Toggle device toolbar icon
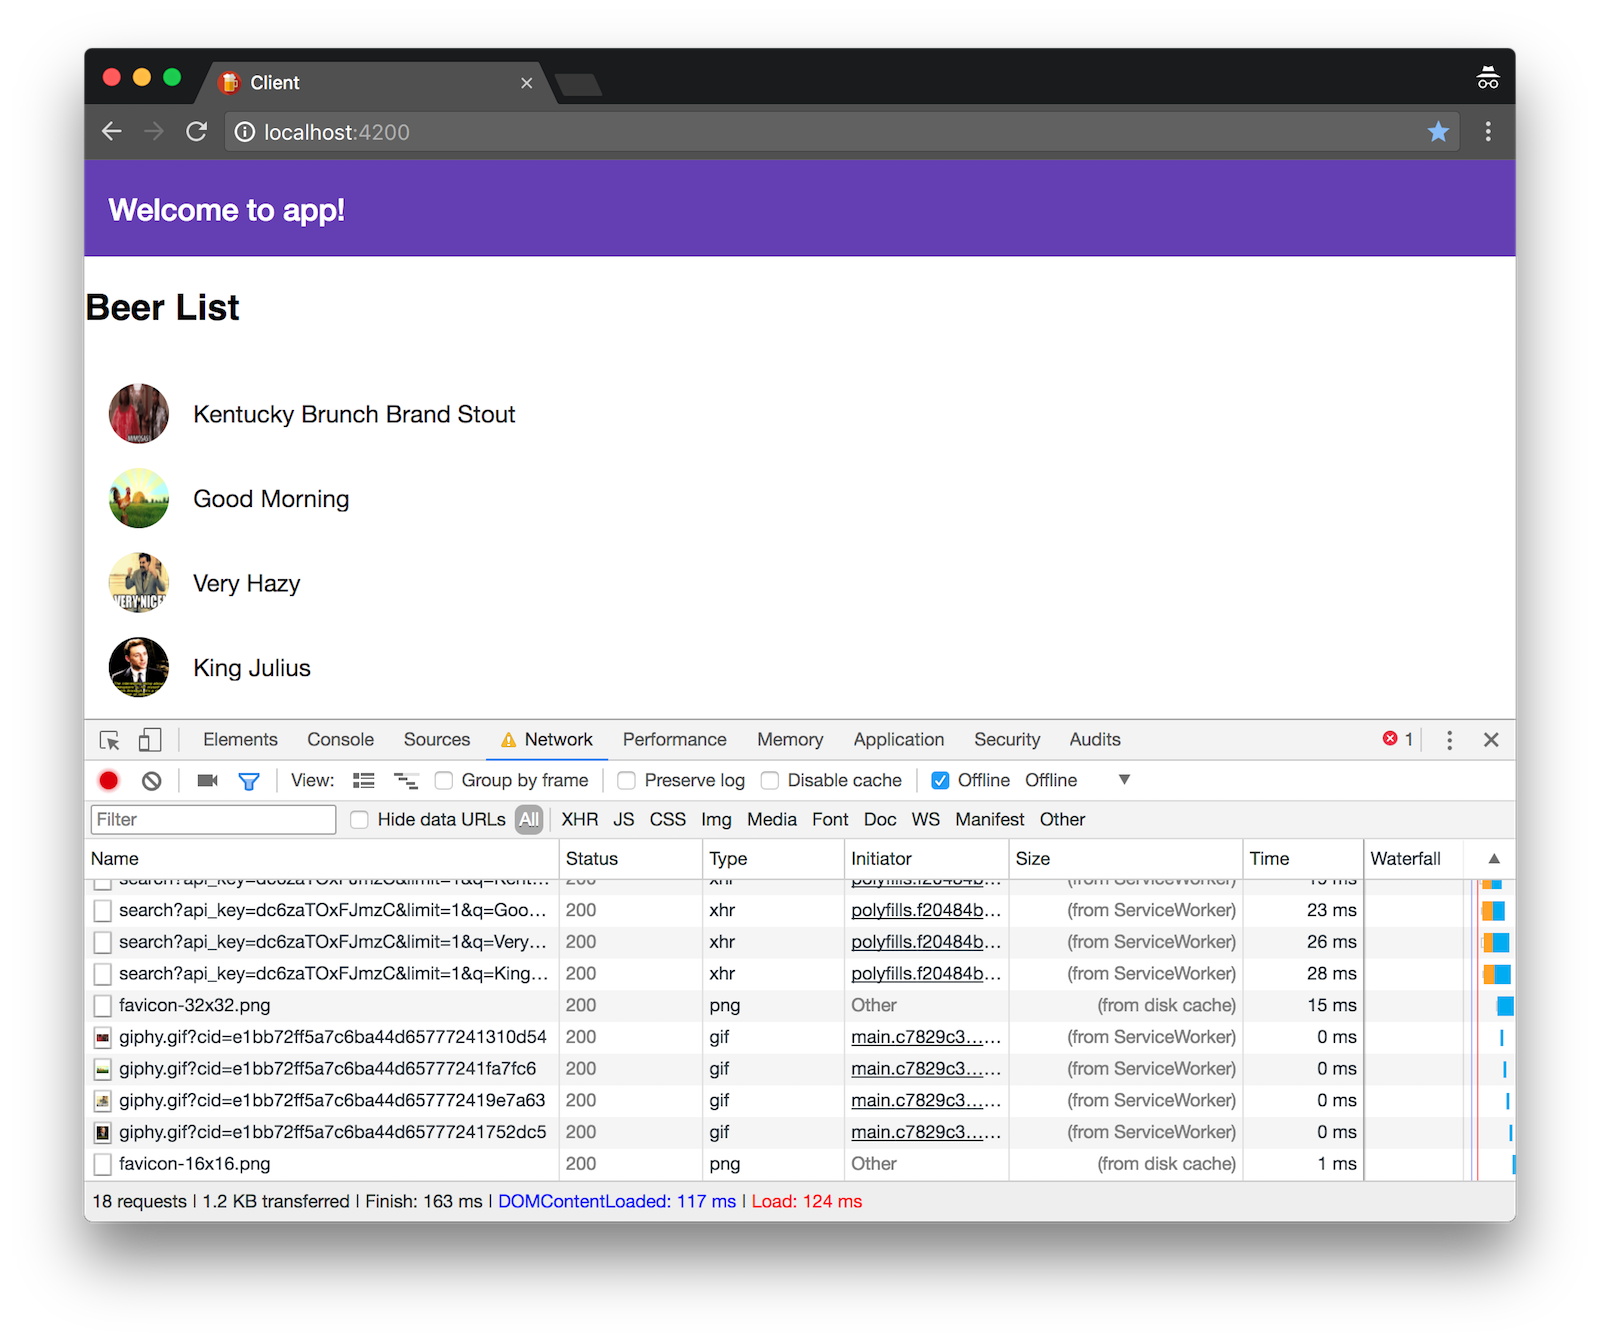The height and width of the screenshot is (1342, 1600). (x=150, y=740)
